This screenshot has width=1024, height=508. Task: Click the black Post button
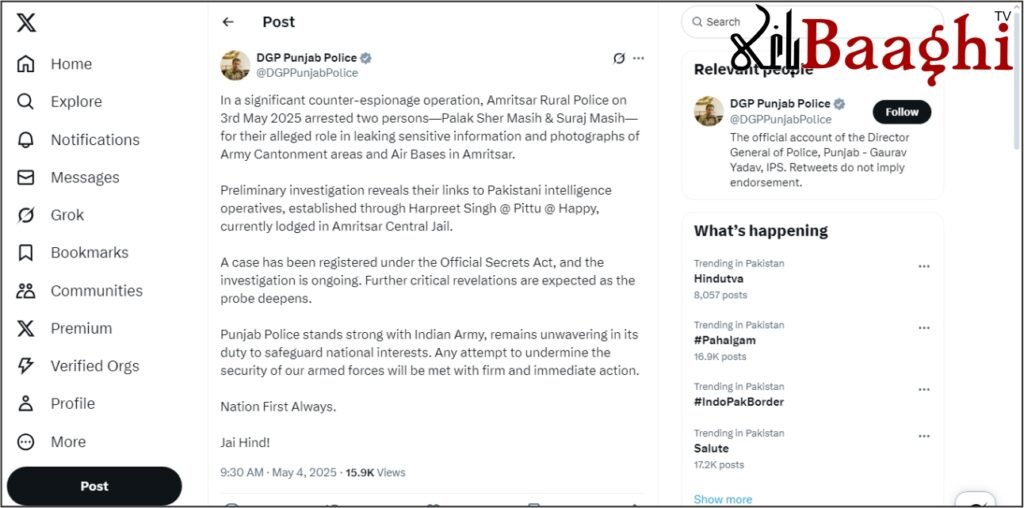(94, 486)
